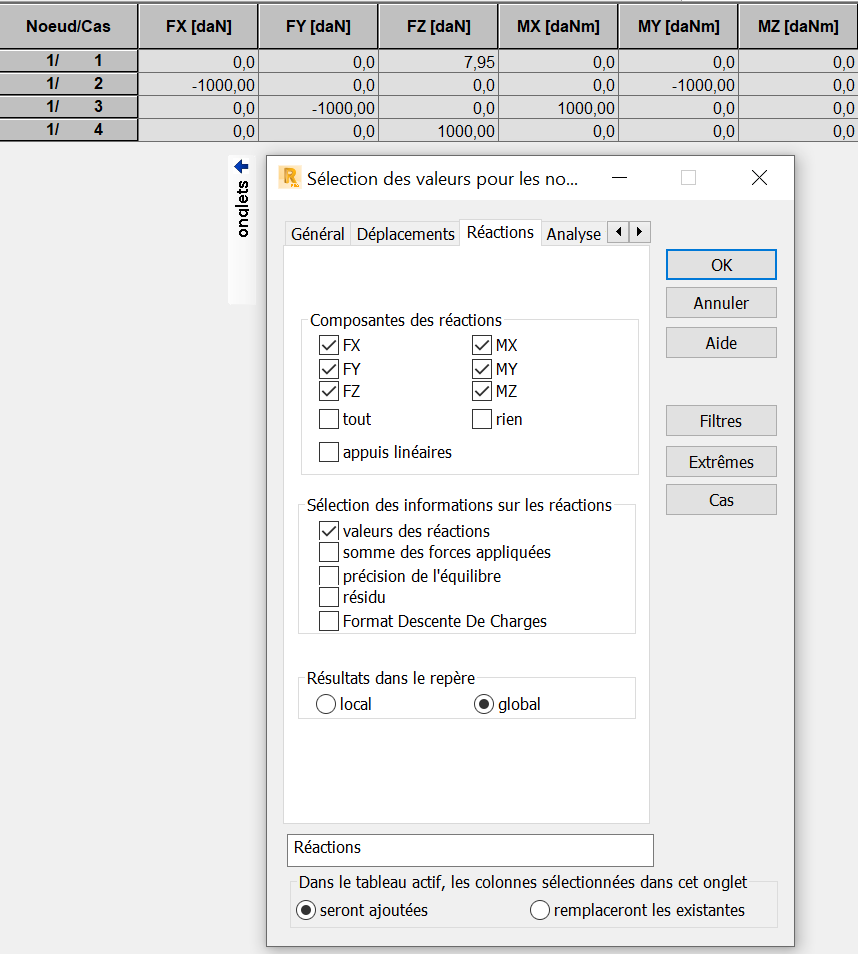The width and height of the screenshot is (858, 954).
Task: Click the Noeud/Cas column header
Action: 69,26
